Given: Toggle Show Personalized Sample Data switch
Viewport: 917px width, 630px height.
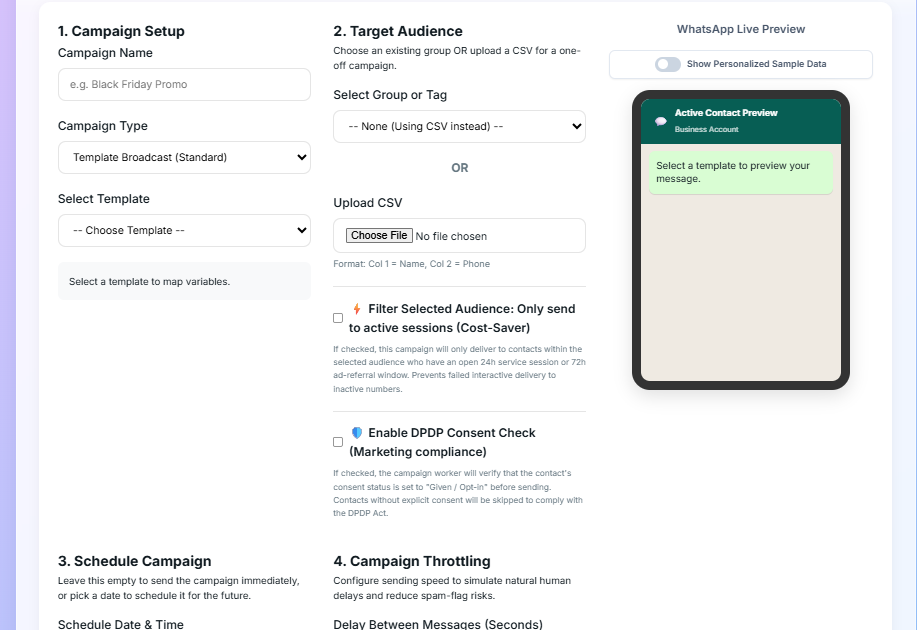Looking at the screenshot, I should [x=668, y=64].
